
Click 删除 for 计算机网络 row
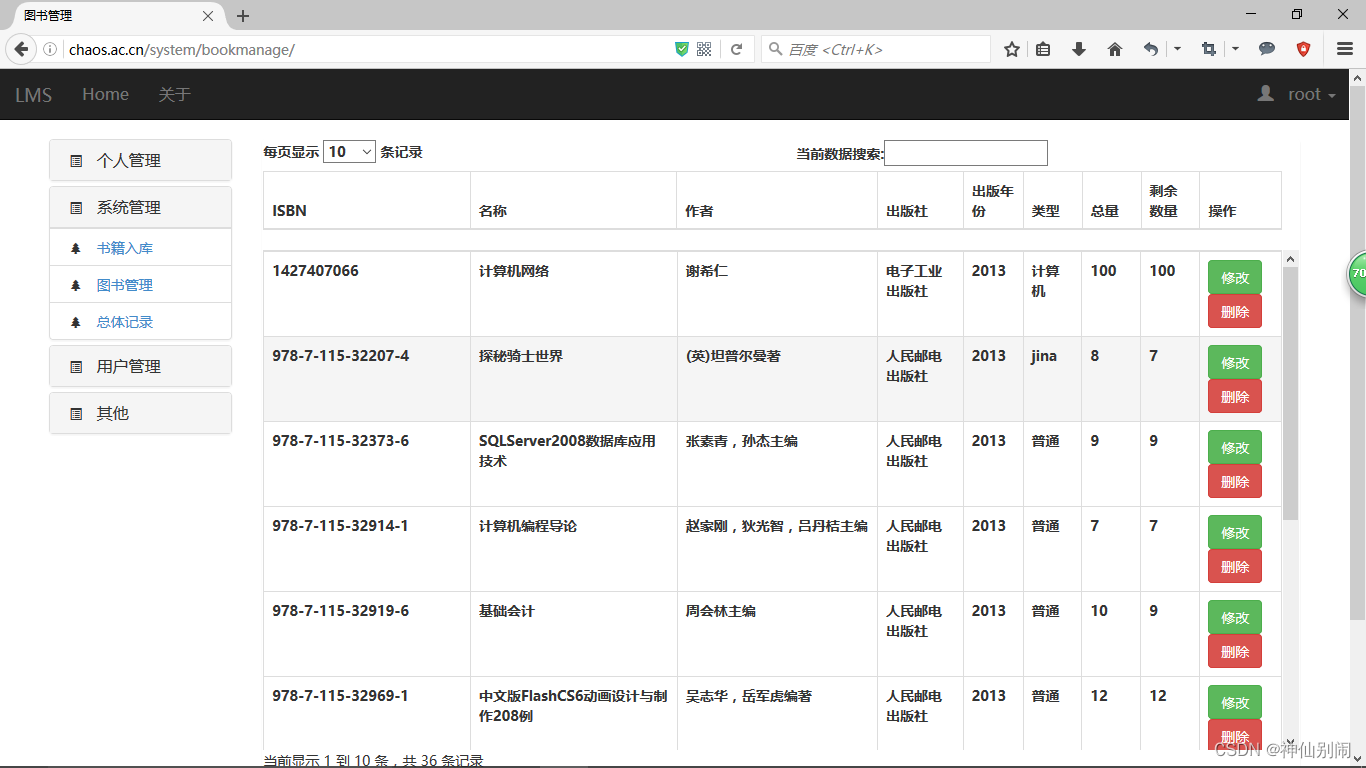1235,311
